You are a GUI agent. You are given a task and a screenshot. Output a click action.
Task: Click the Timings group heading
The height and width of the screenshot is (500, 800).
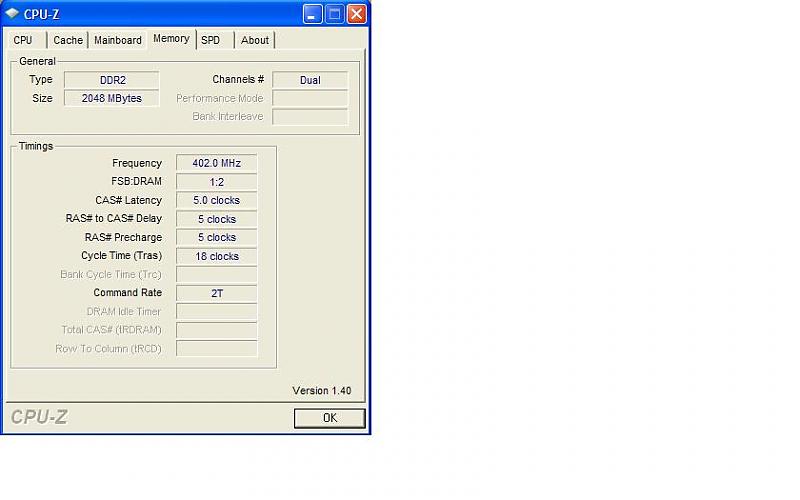pos(36,146)
